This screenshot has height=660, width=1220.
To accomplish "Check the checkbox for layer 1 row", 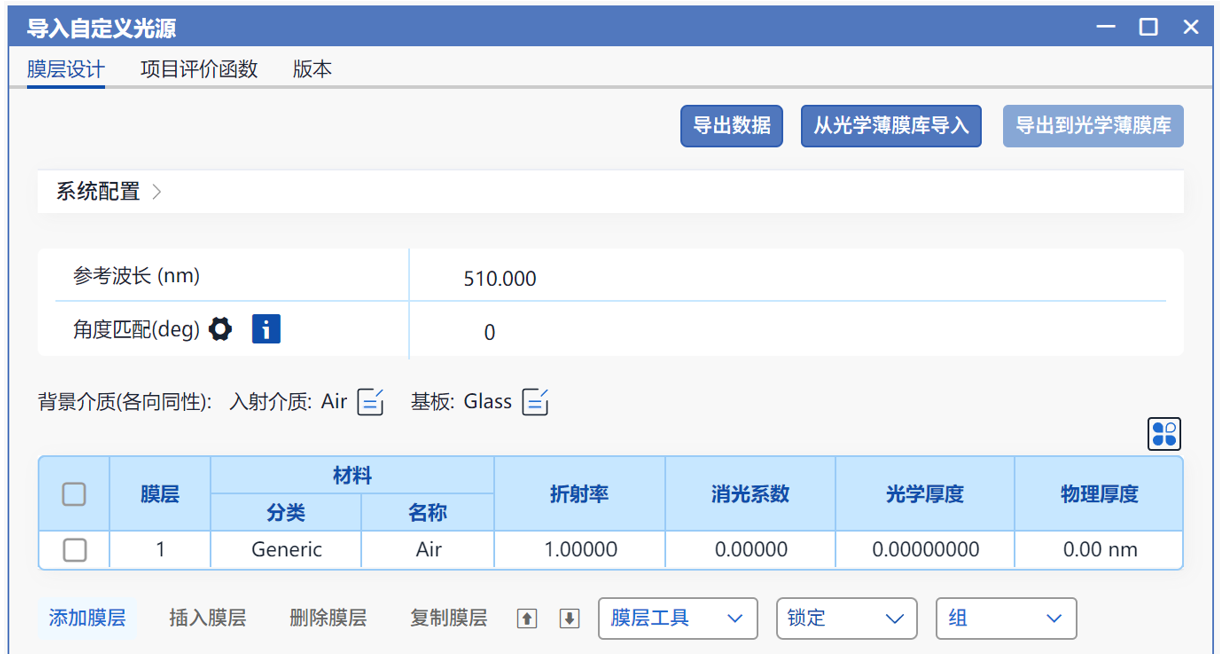I will click(x=74, y=550).
